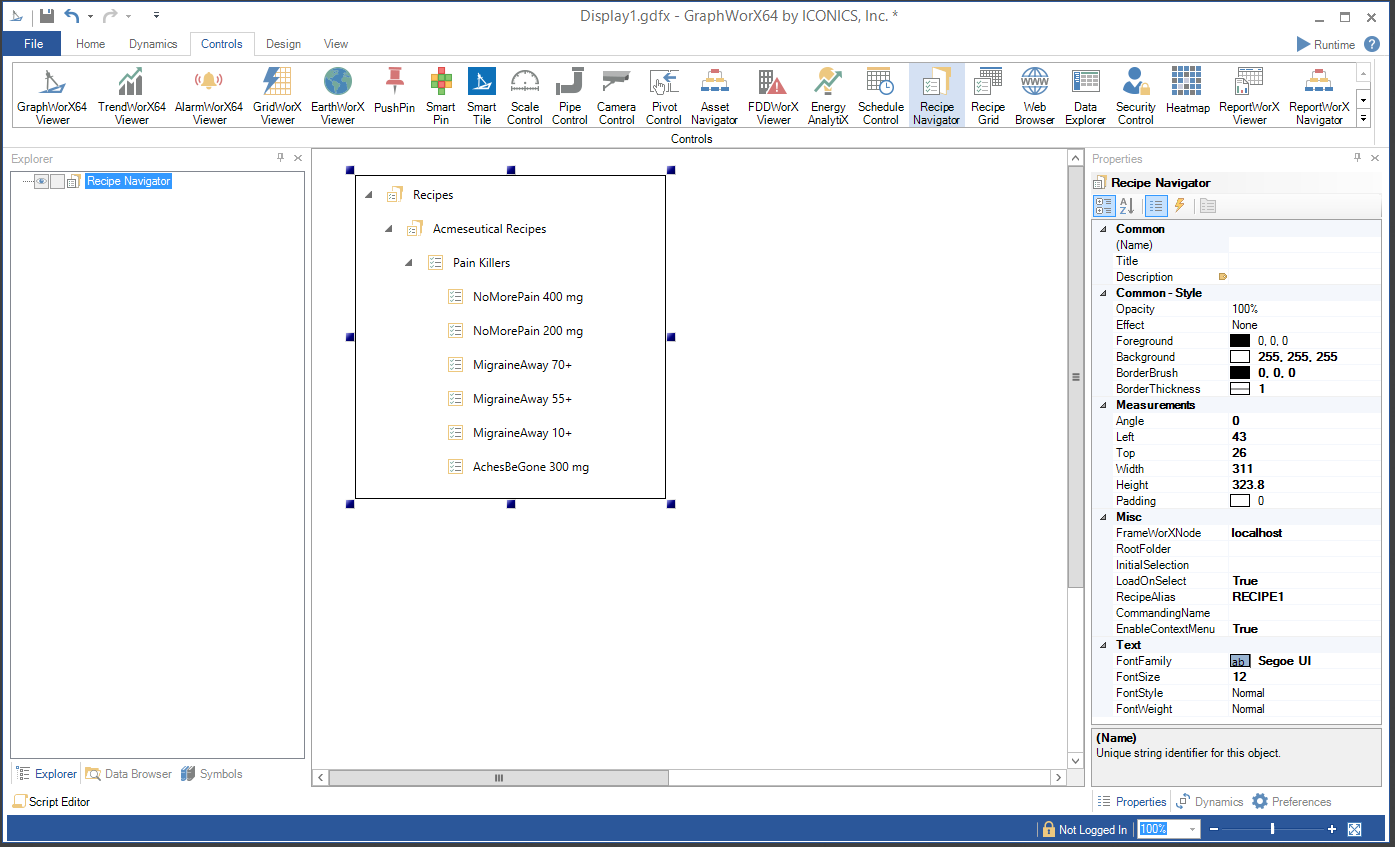1396x848 pixels.
Task: Choose the PushPin control
Action: (394, 91)
